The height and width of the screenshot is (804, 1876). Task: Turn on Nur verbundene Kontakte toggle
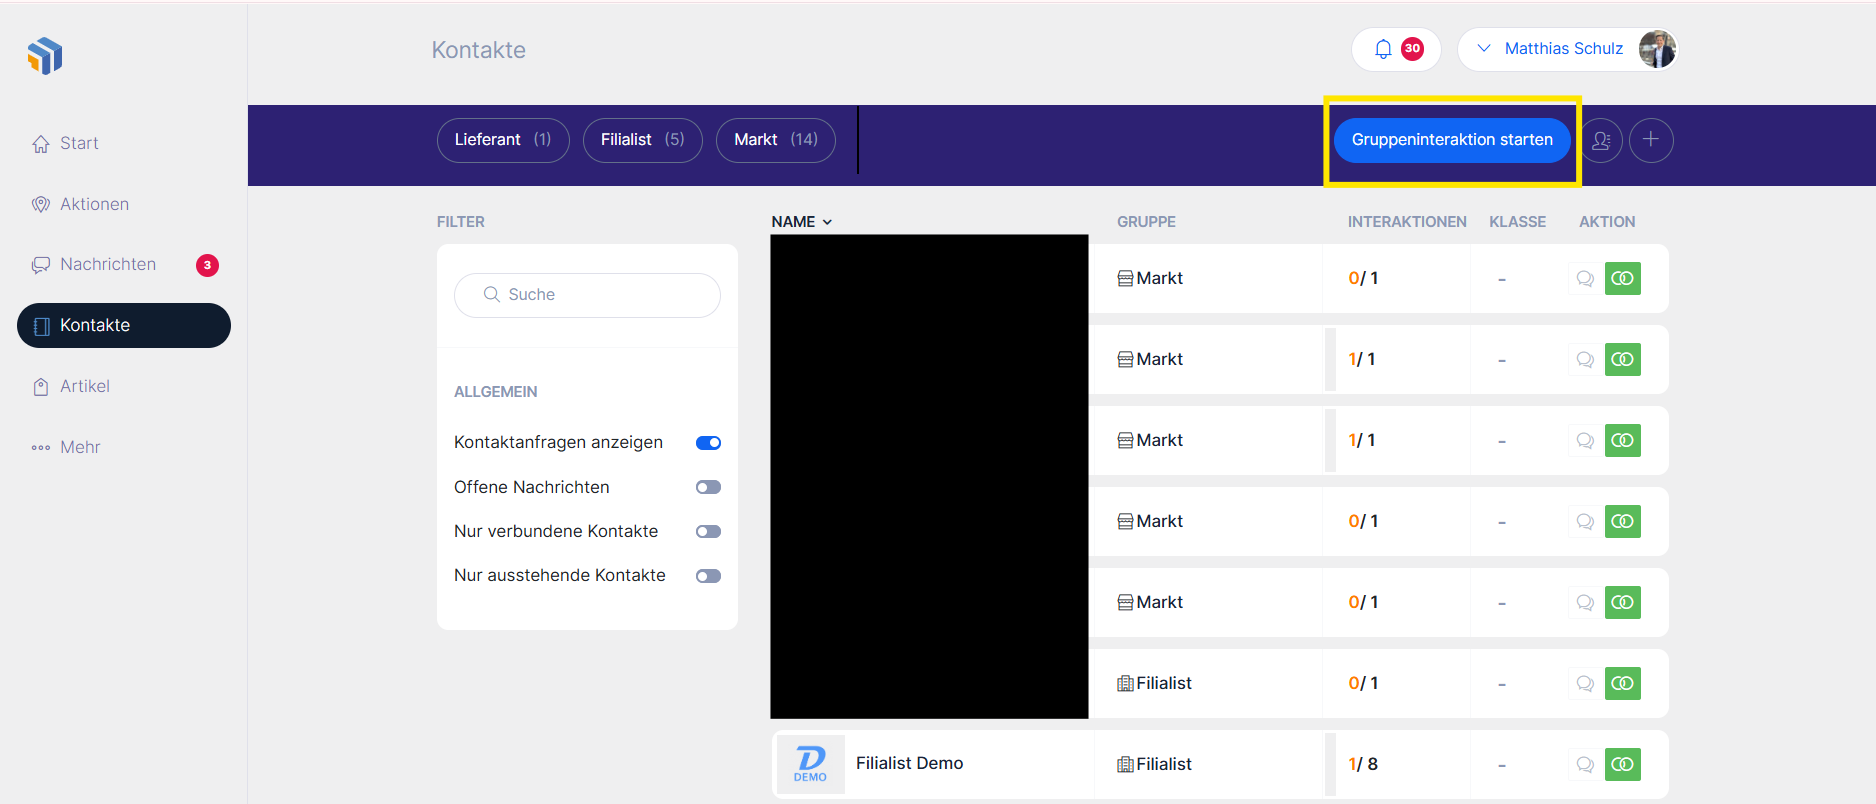point(708,532)
